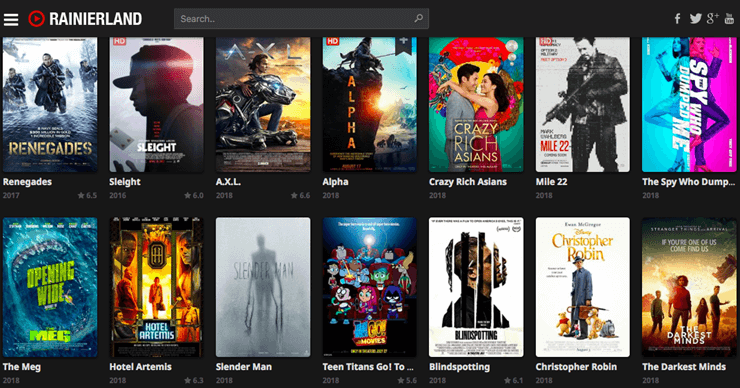The image size is (740, 388).
Task: Open the Teen Titans Go! poster
Action: 370,287
